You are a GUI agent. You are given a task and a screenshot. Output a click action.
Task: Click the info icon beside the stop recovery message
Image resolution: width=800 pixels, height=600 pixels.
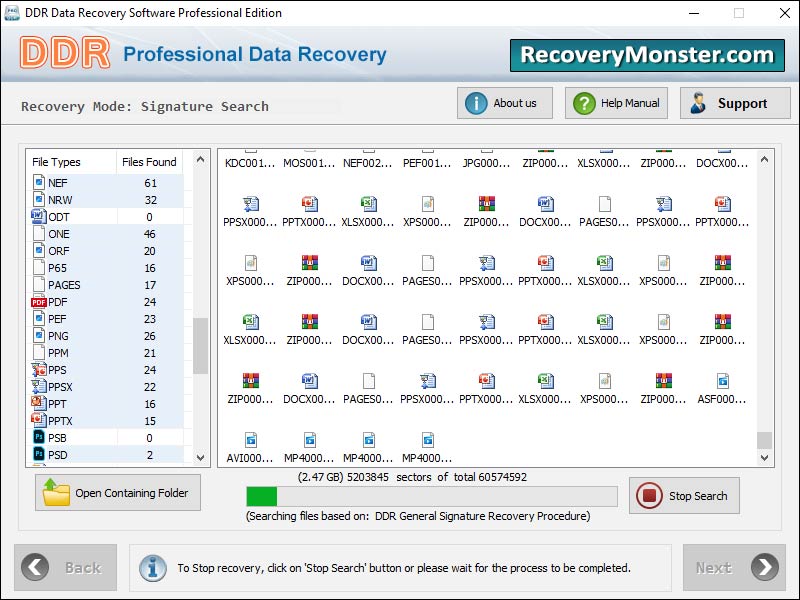[153, 568]
